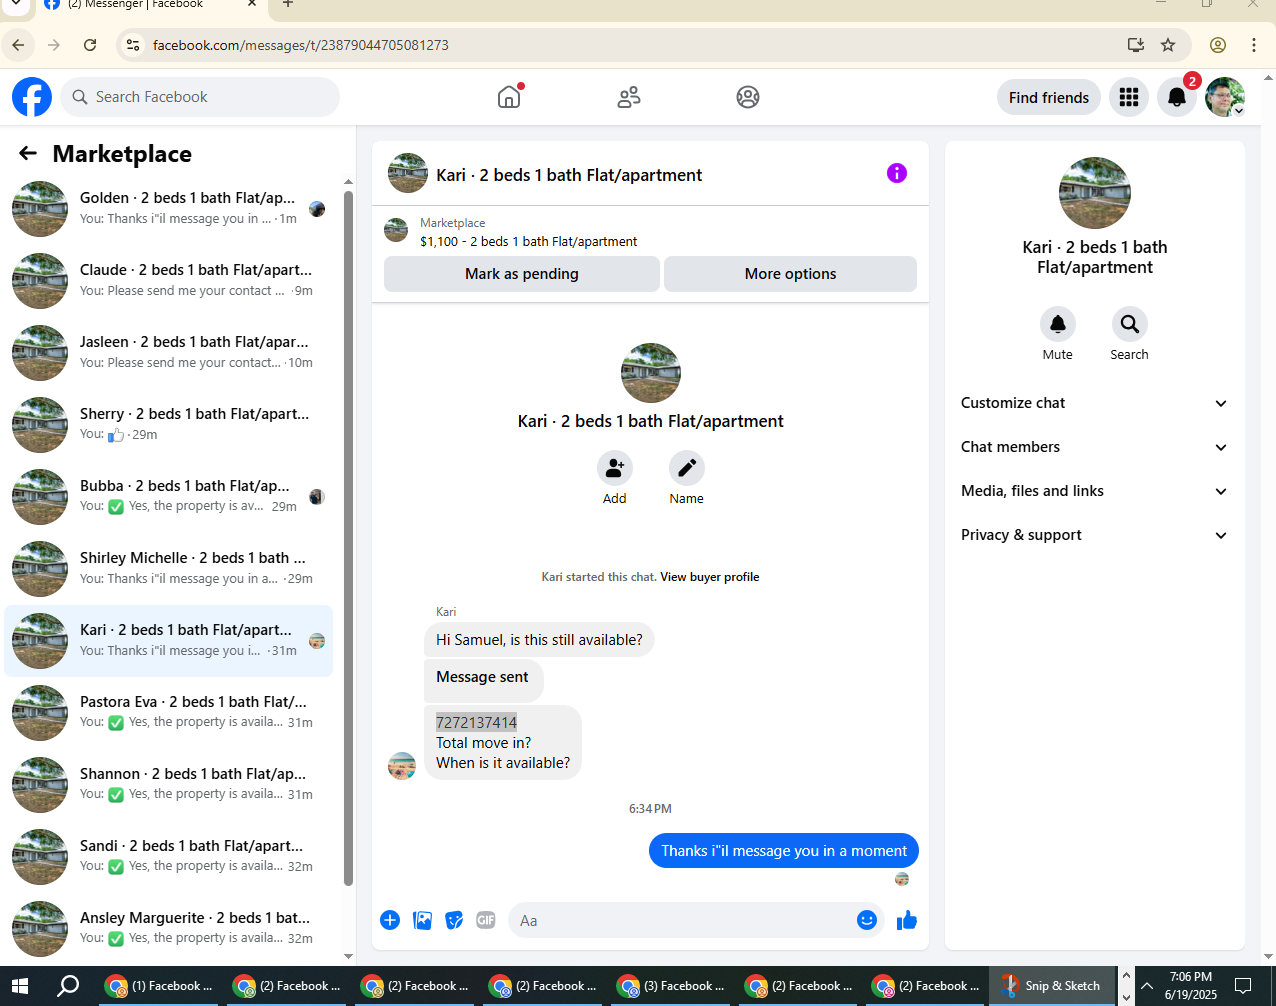Mute the conversation with Kari
Screen dimensions: 1276x1006
tap(1058, 324)
